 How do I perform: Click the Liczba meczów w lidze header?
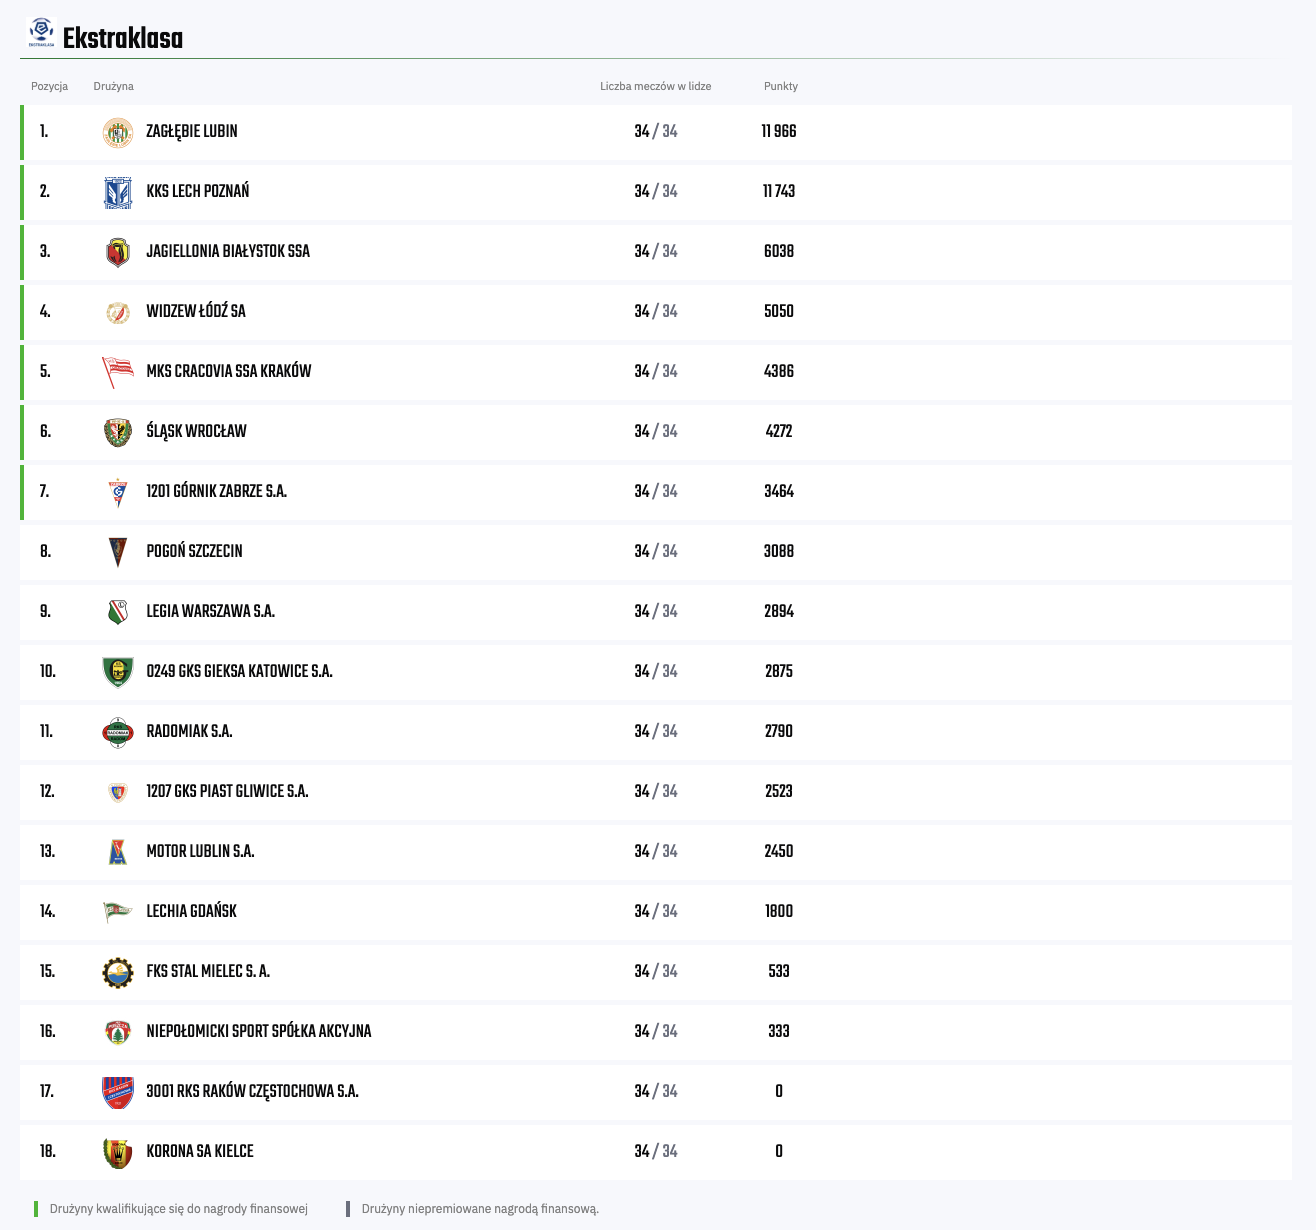point(656,86)
